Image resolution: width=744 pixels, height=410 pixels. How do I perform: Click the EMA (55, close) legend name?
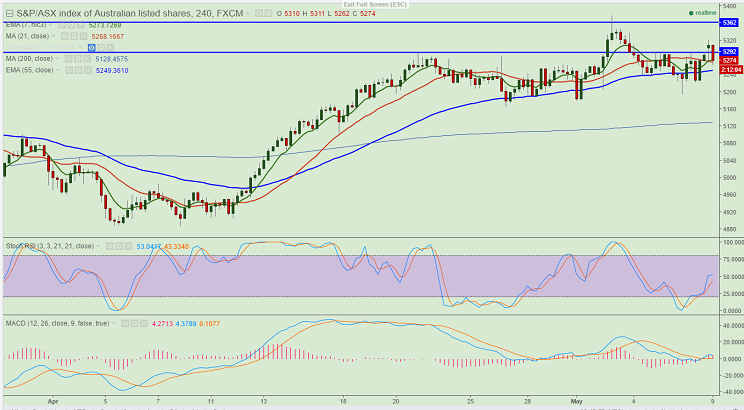[29, 70]
